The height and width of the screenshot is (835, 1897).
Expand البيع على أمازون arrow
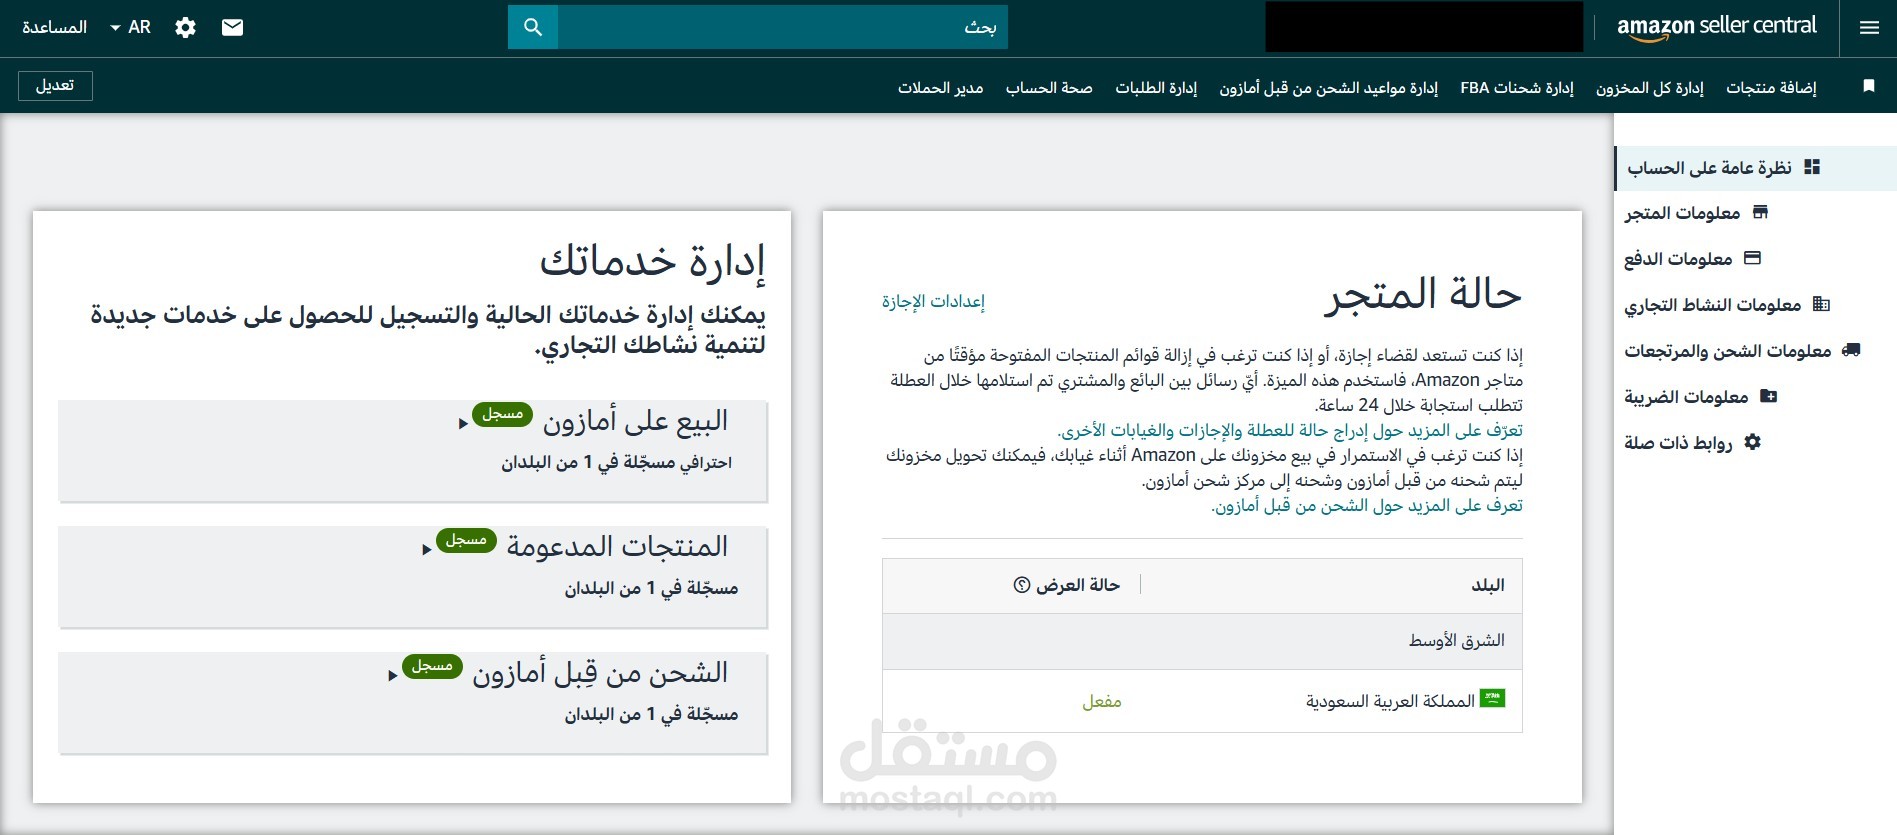tap(463, 424)
